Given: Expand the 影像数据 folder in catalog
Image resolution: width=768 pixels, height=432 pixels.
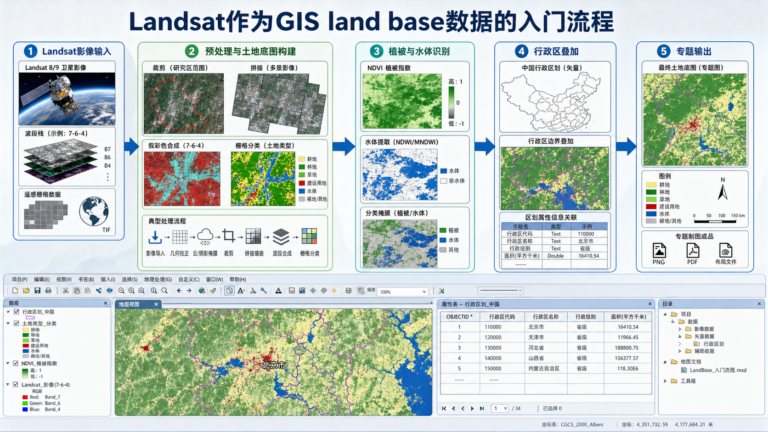Looking at the screenshot, I should tap(680, 329).
